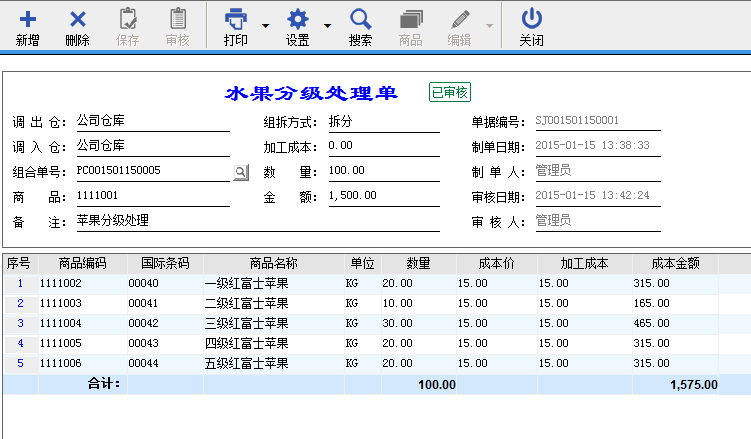The width and height of the screenshot is (751, 439).
Task: Click the lookup icon beside 组合单号
Action: (241, 172)
